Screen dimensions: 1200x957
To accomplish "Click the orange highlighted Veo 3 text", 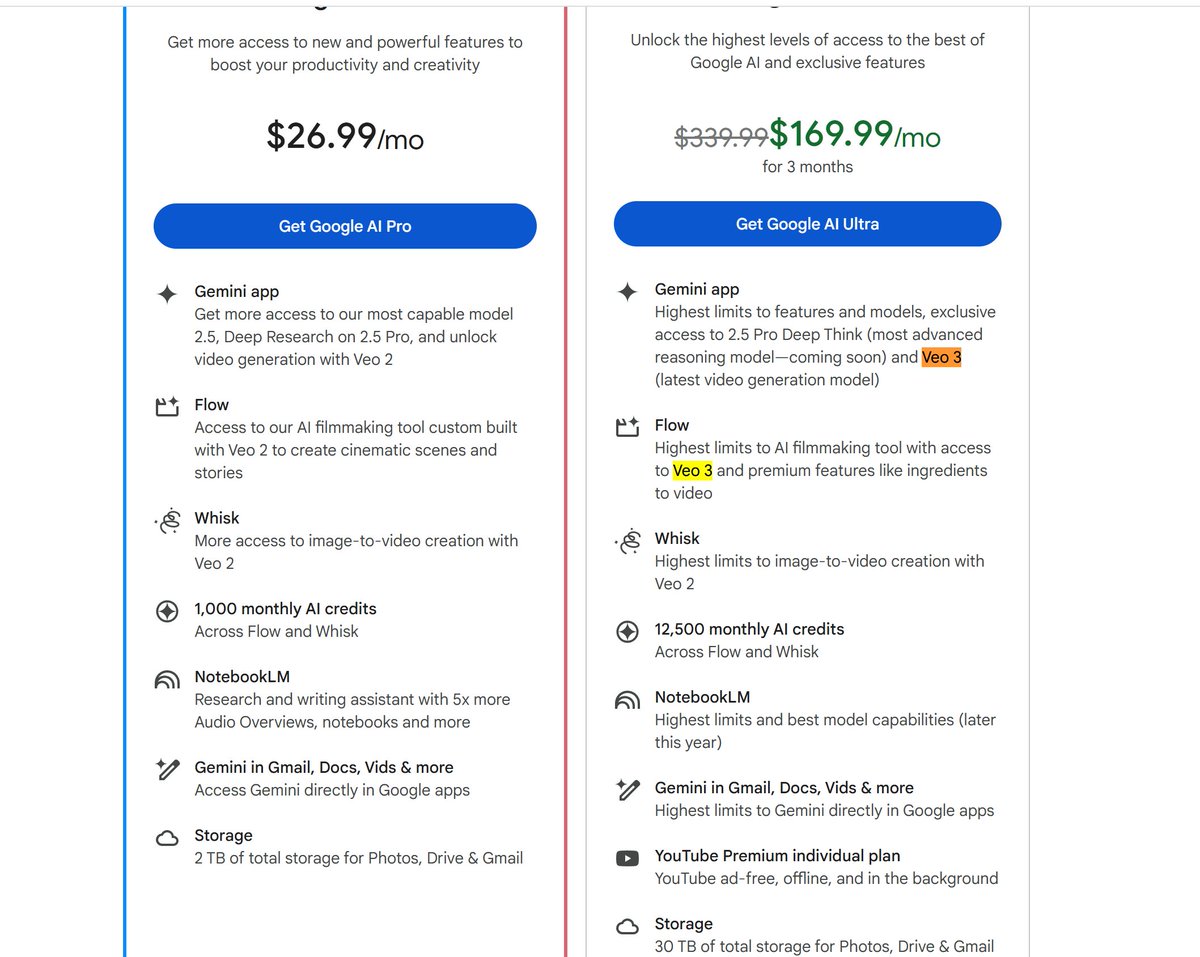I will tap(941, 357).
